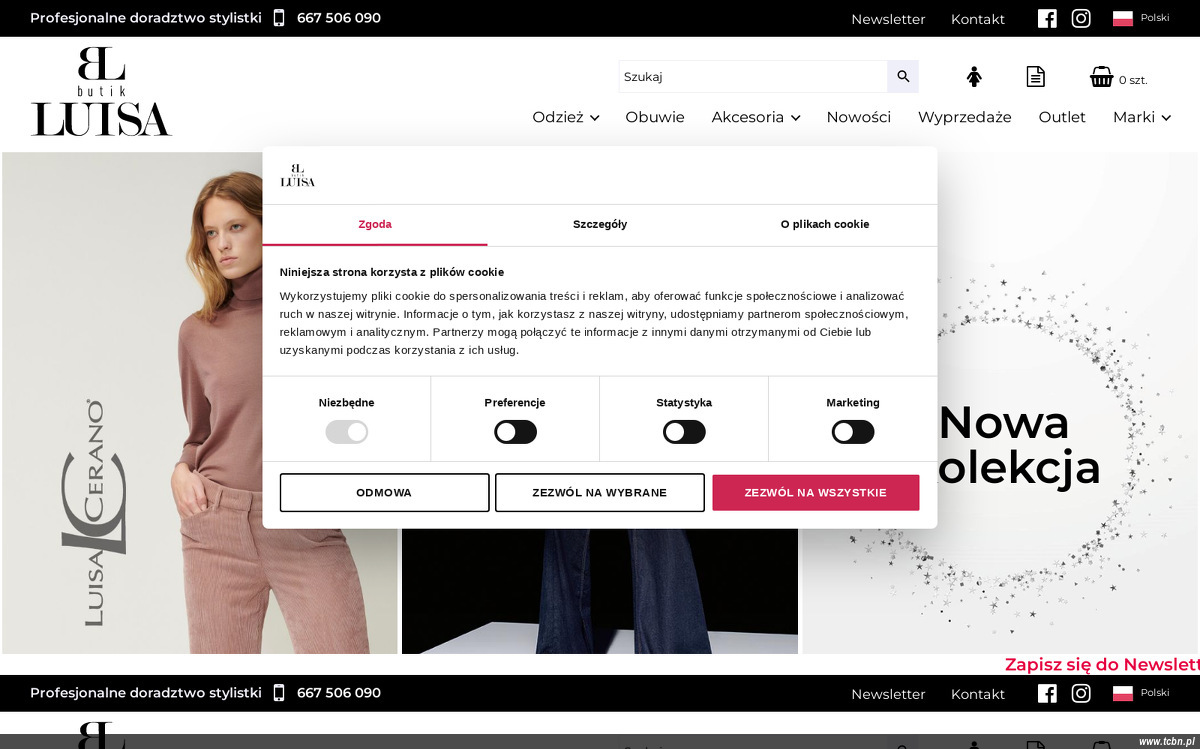1200x749 pixels.
Task: Expand the Marki menu chevron
Action: [x=1165, y=118]
